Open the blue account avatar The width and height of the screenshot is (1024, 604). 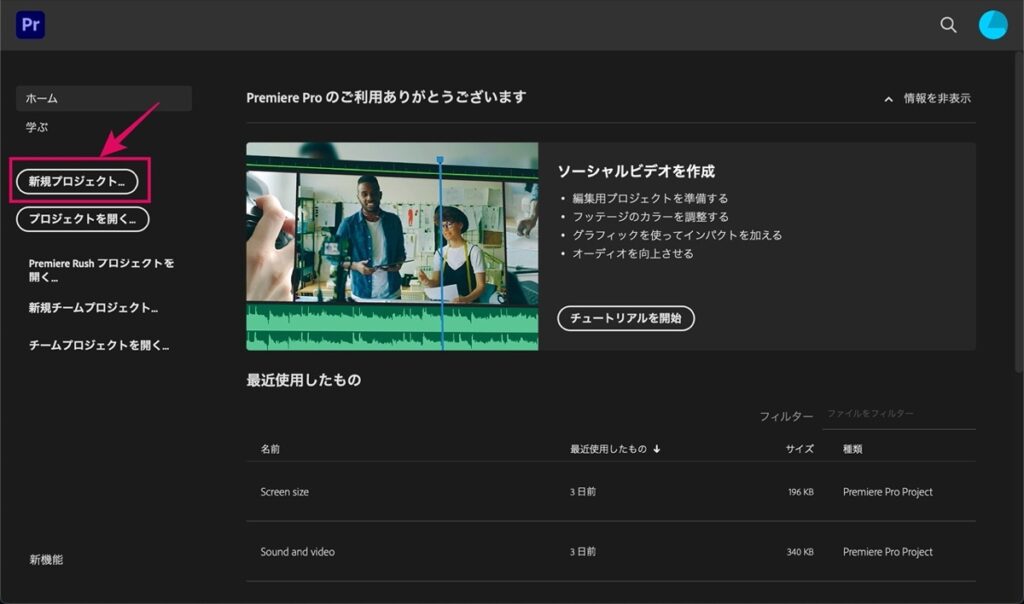point(993,25)
